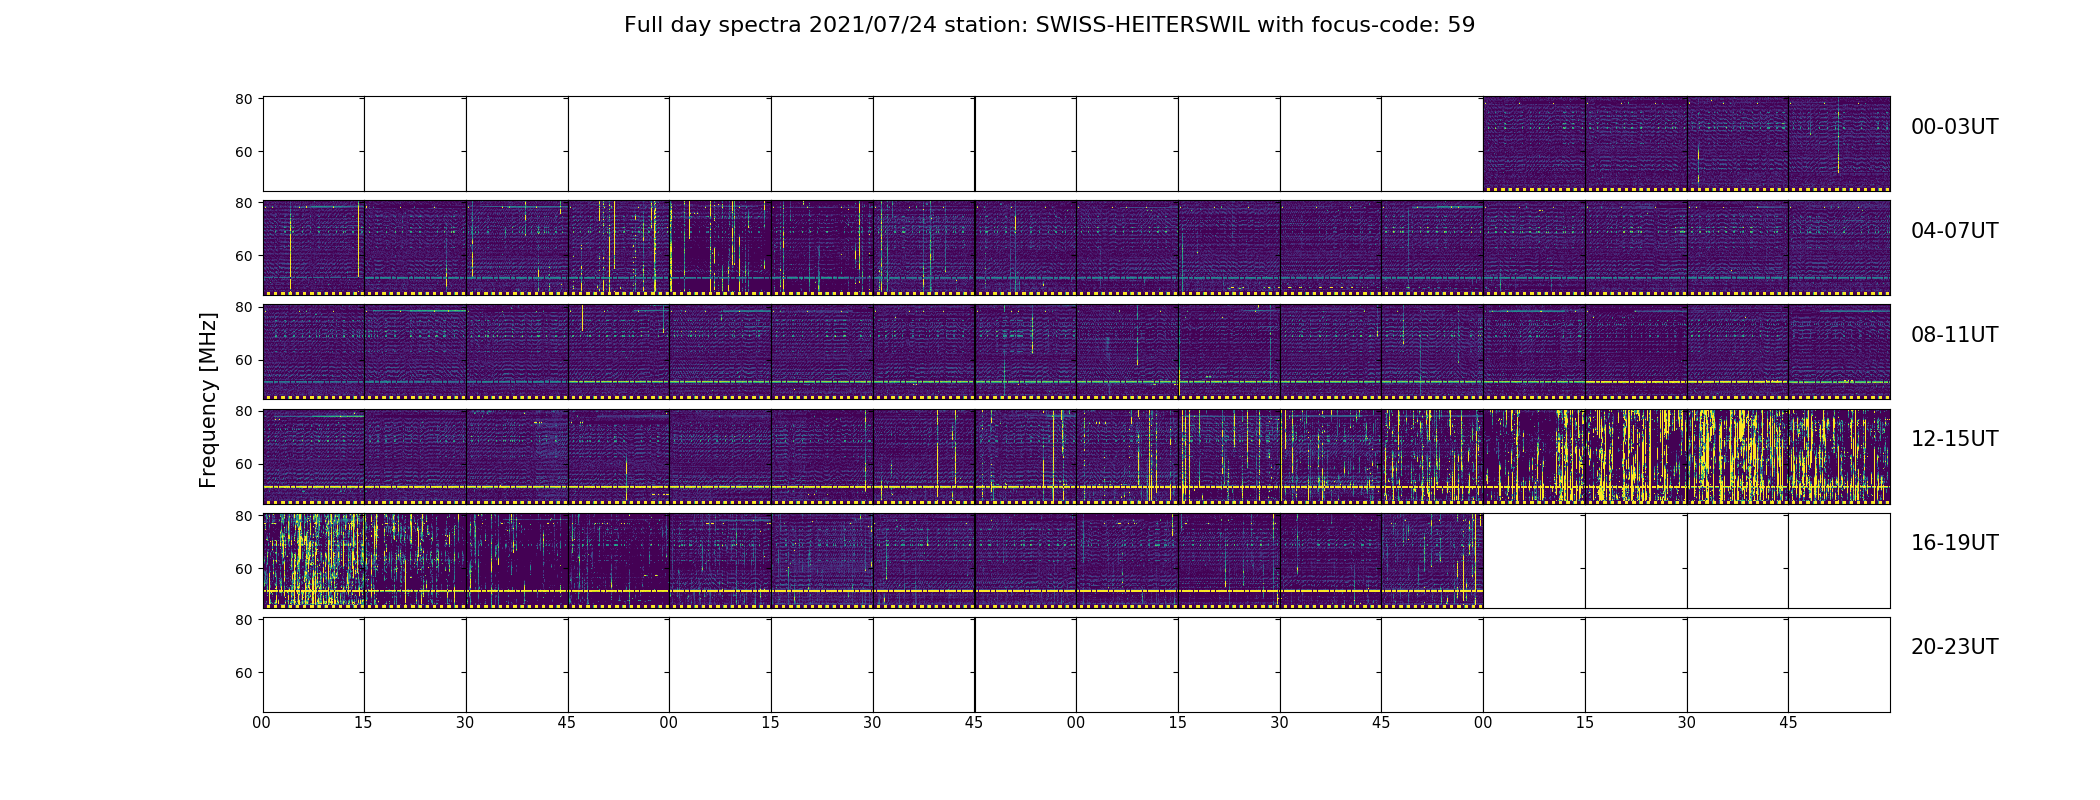Click the '60' tick on the 12-15UT axis

[243, 464]
